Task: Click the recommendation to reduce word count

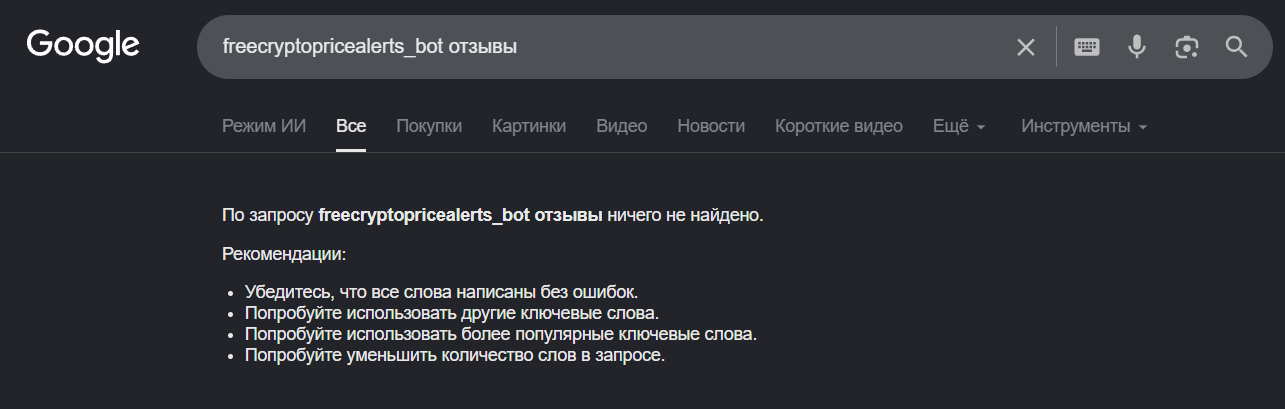Action: click(455, 355)
